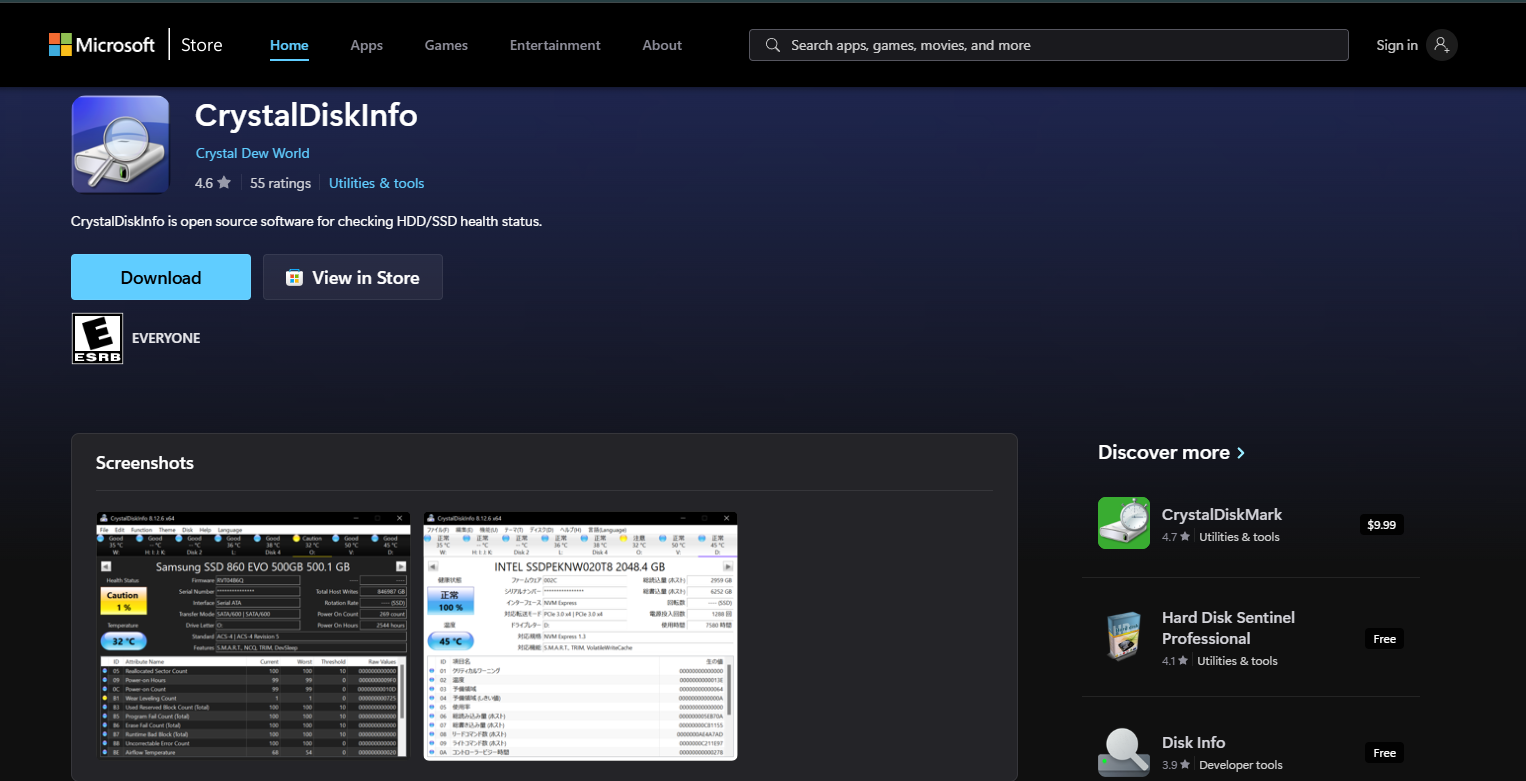The image size is (1526, 781).
Task: Open the Crystal Dew World publisher link
Action: (x=252, y=153)
